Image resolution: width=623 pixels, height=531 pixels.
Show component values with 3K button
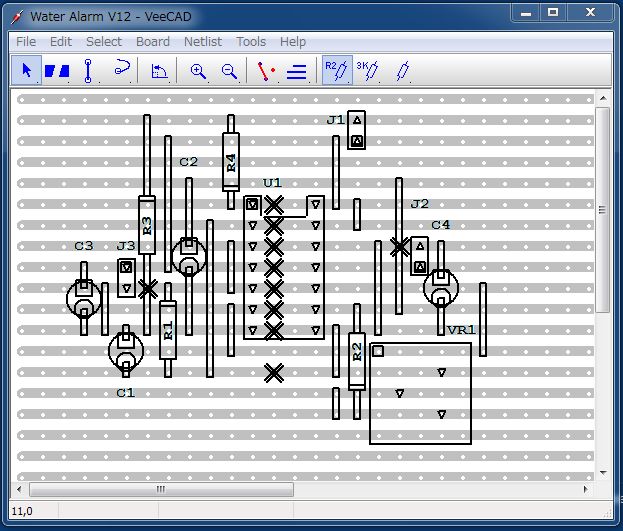368,71
